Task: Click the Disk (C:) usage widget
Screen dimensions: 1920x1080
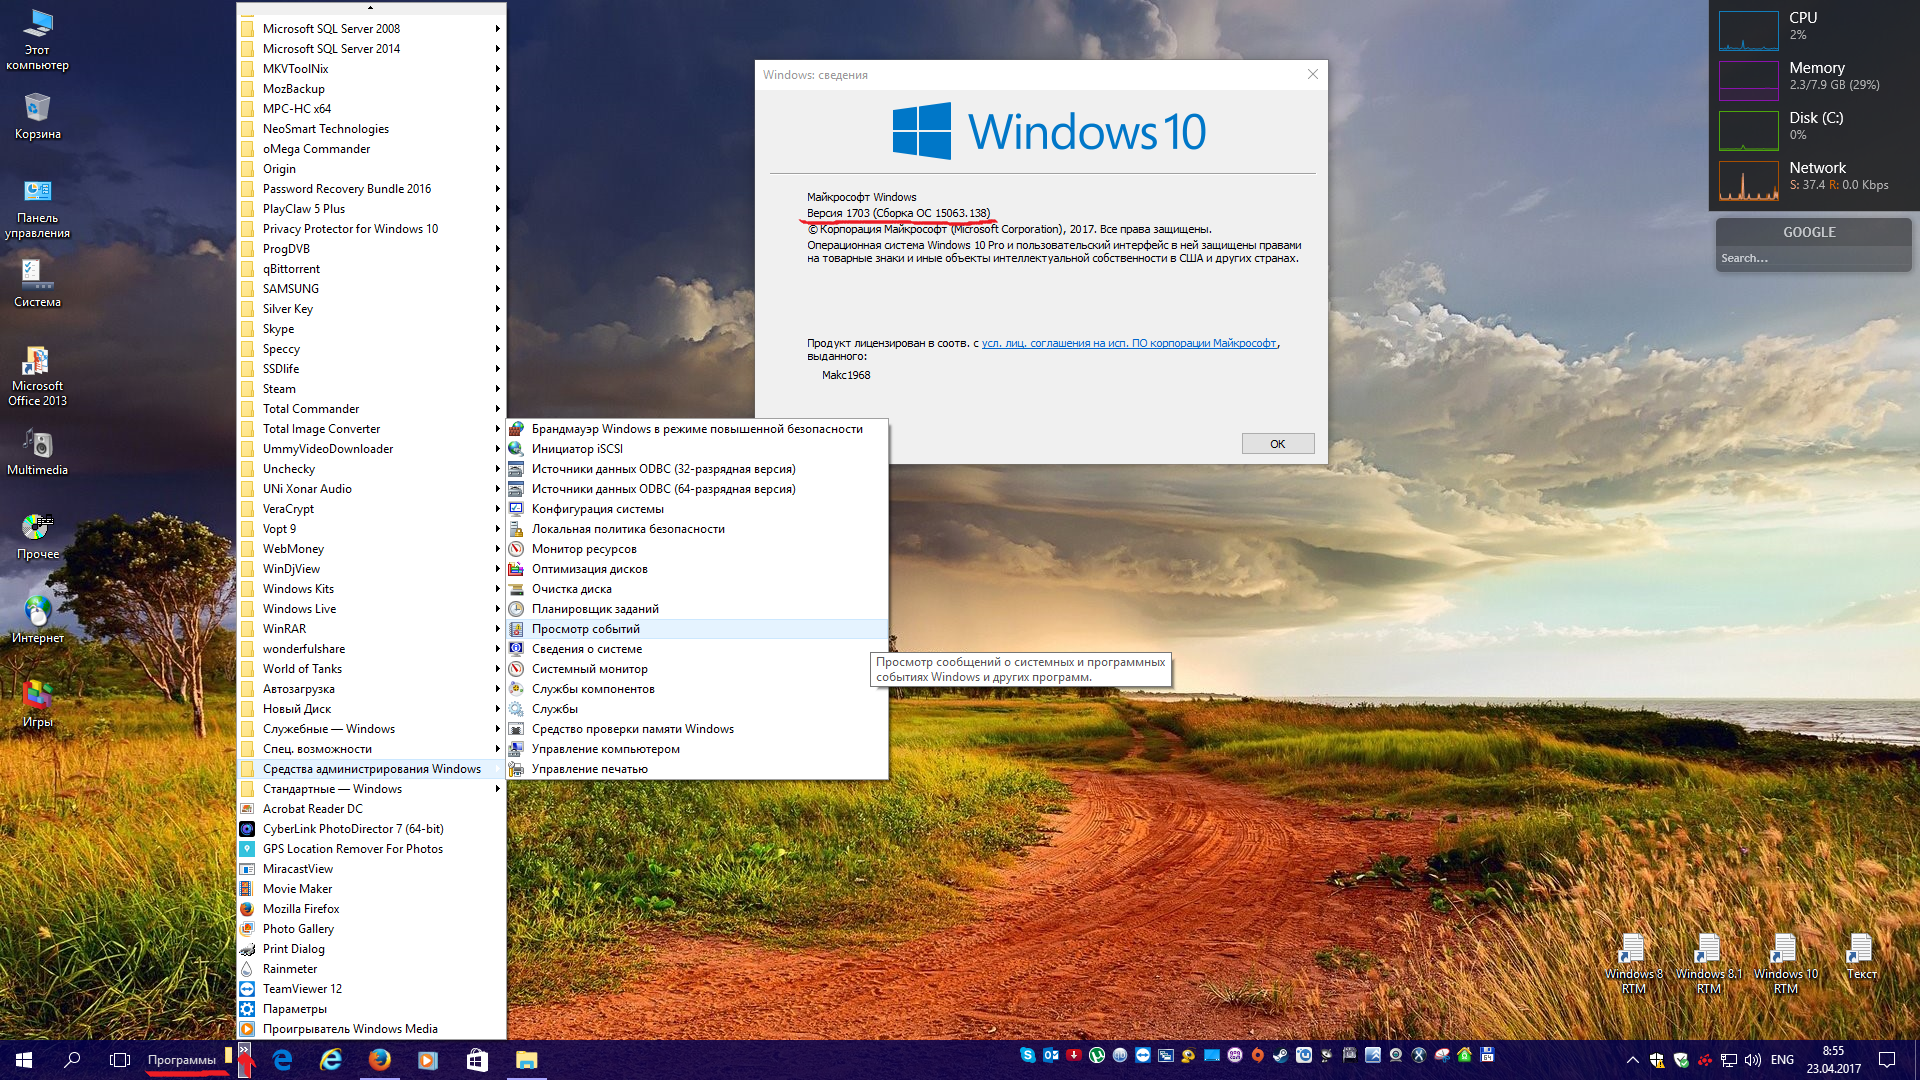Action: tap(1748, 130)
